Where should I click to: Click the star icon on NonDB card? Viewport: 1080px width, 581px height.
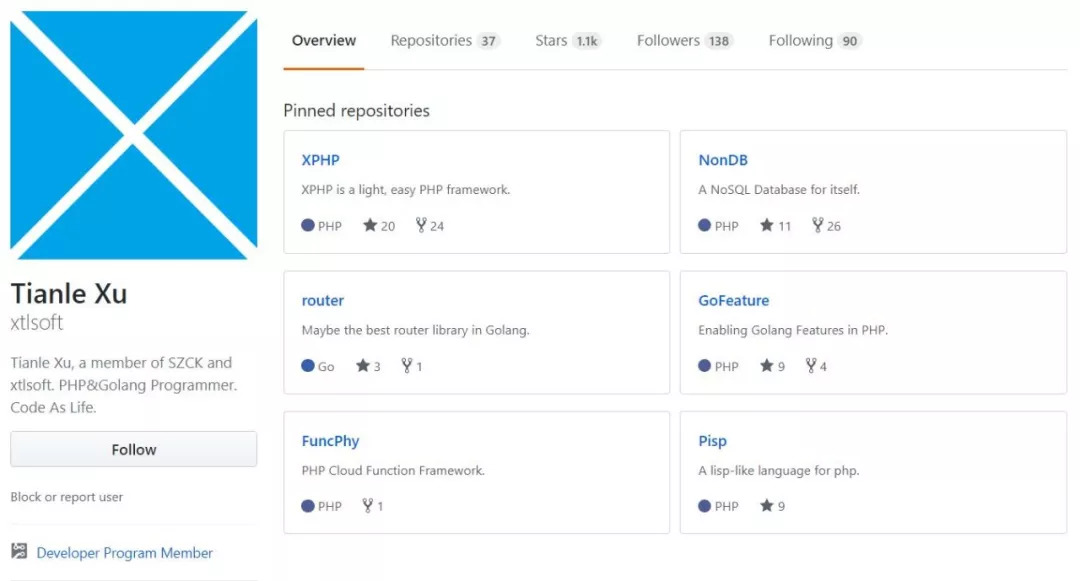point(767,226)
